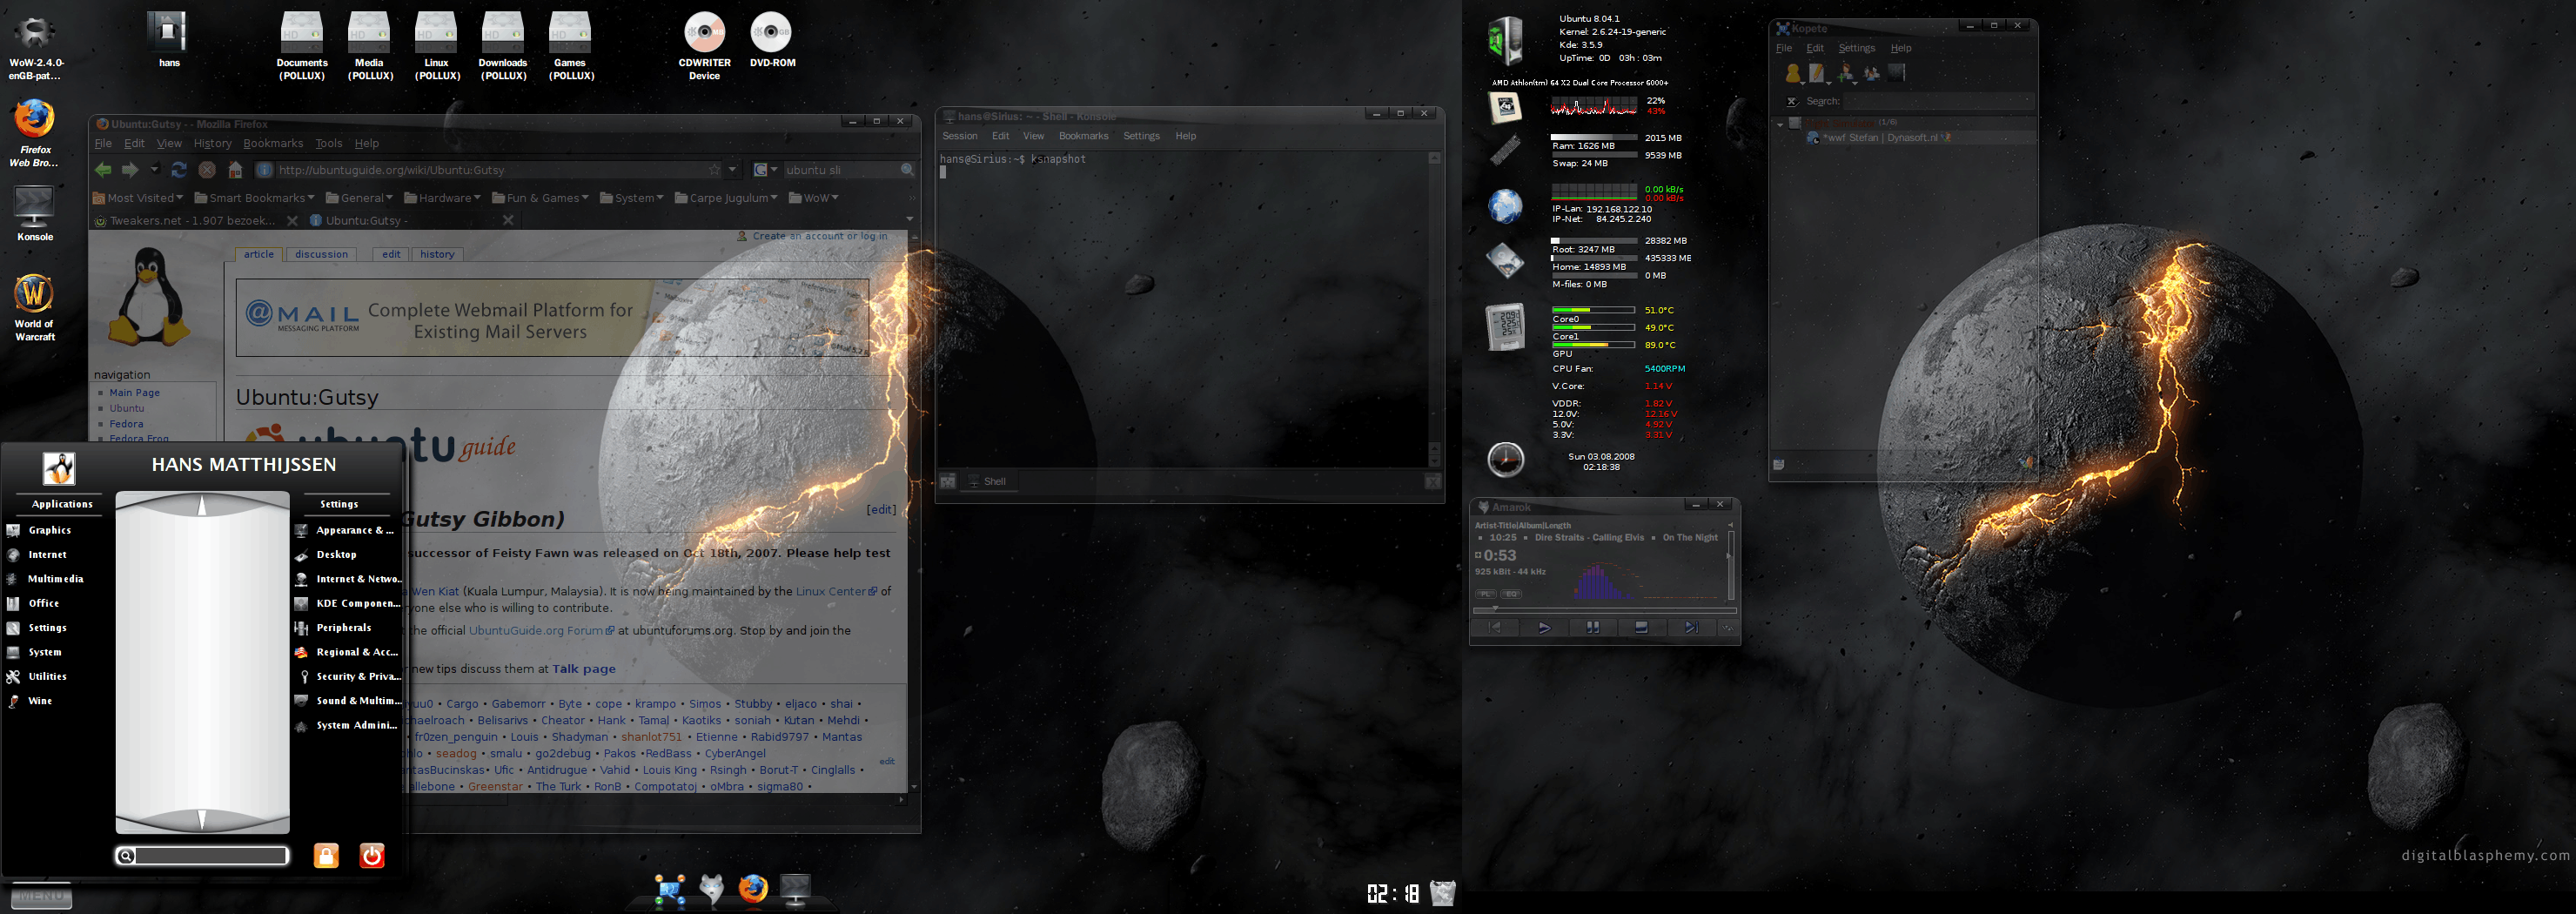Go to Firefox home page icon

pos(235,170)
